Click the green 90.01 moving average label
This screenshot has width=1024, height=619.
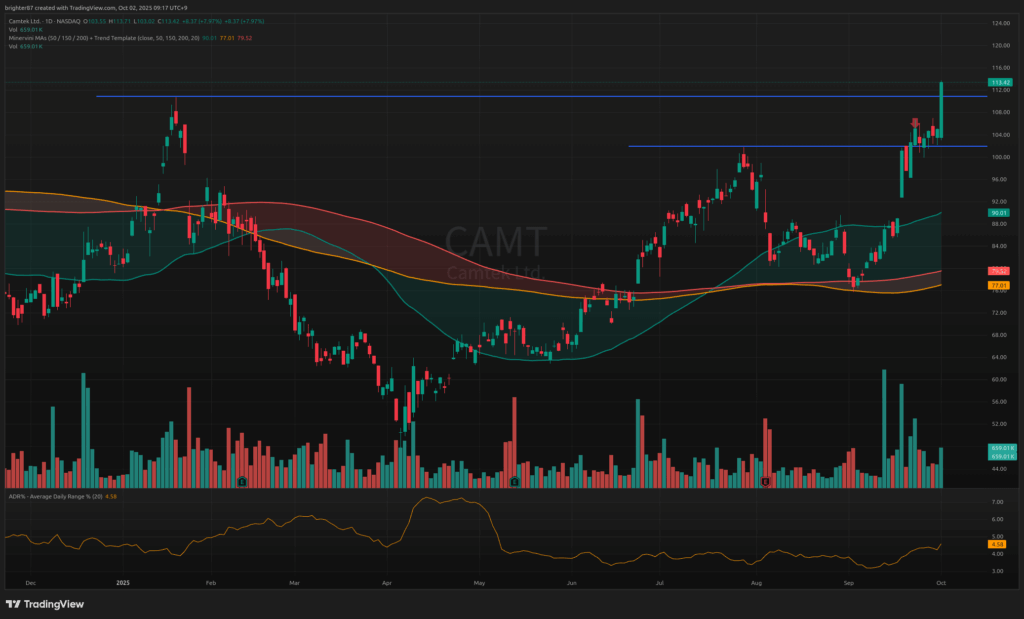point(997,213)
